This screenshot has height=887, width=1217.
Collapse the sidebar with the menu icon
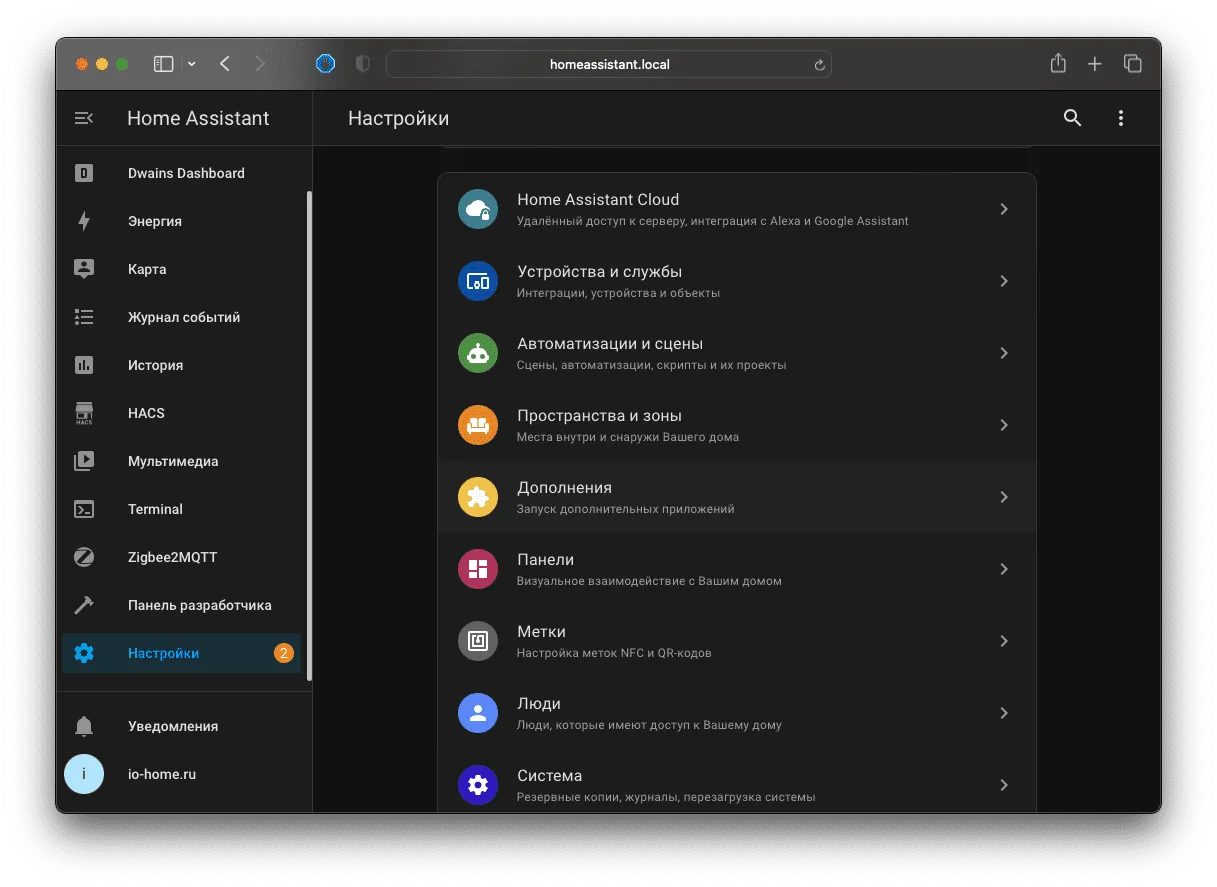[x=84, y=118]
